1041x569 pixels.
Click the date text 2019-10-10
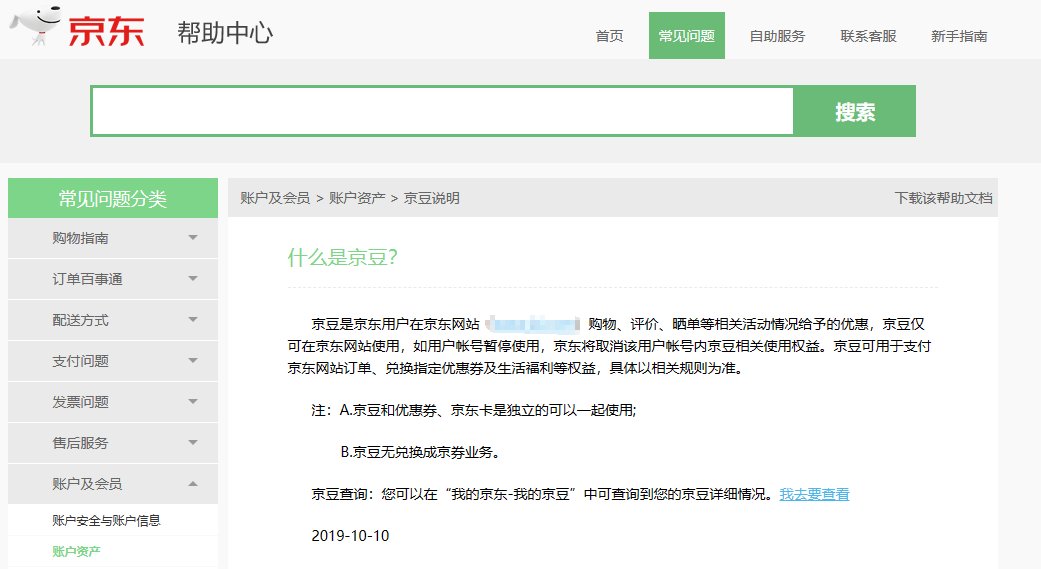pyautogui.click(x=351, y=536)
